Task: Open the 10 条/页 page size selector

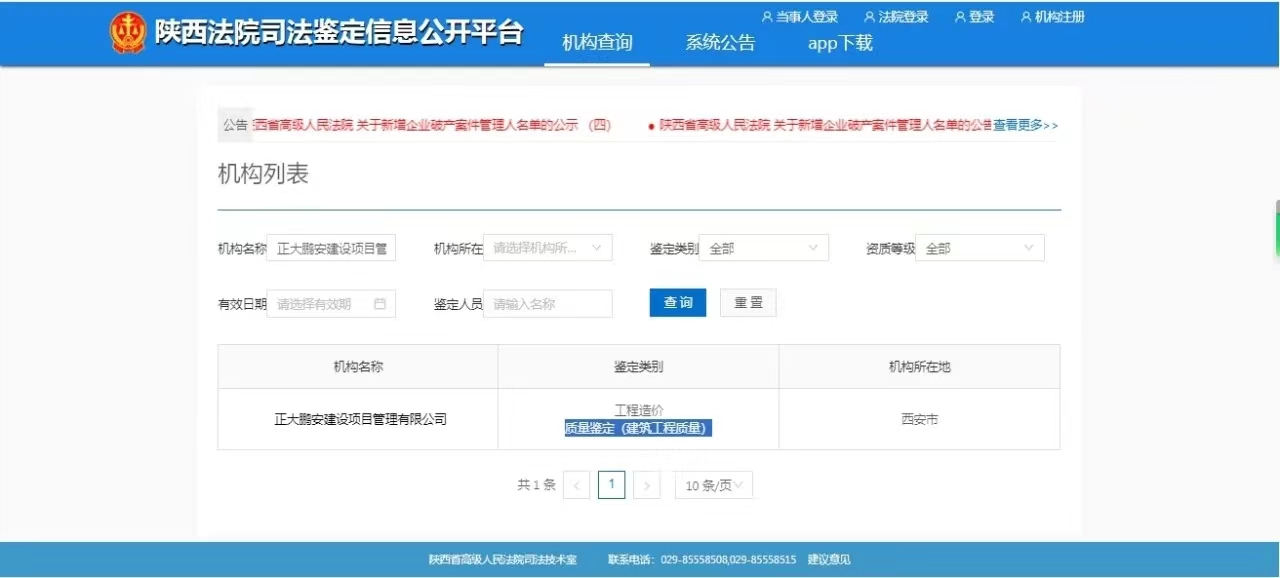Action: click(714, 486)
